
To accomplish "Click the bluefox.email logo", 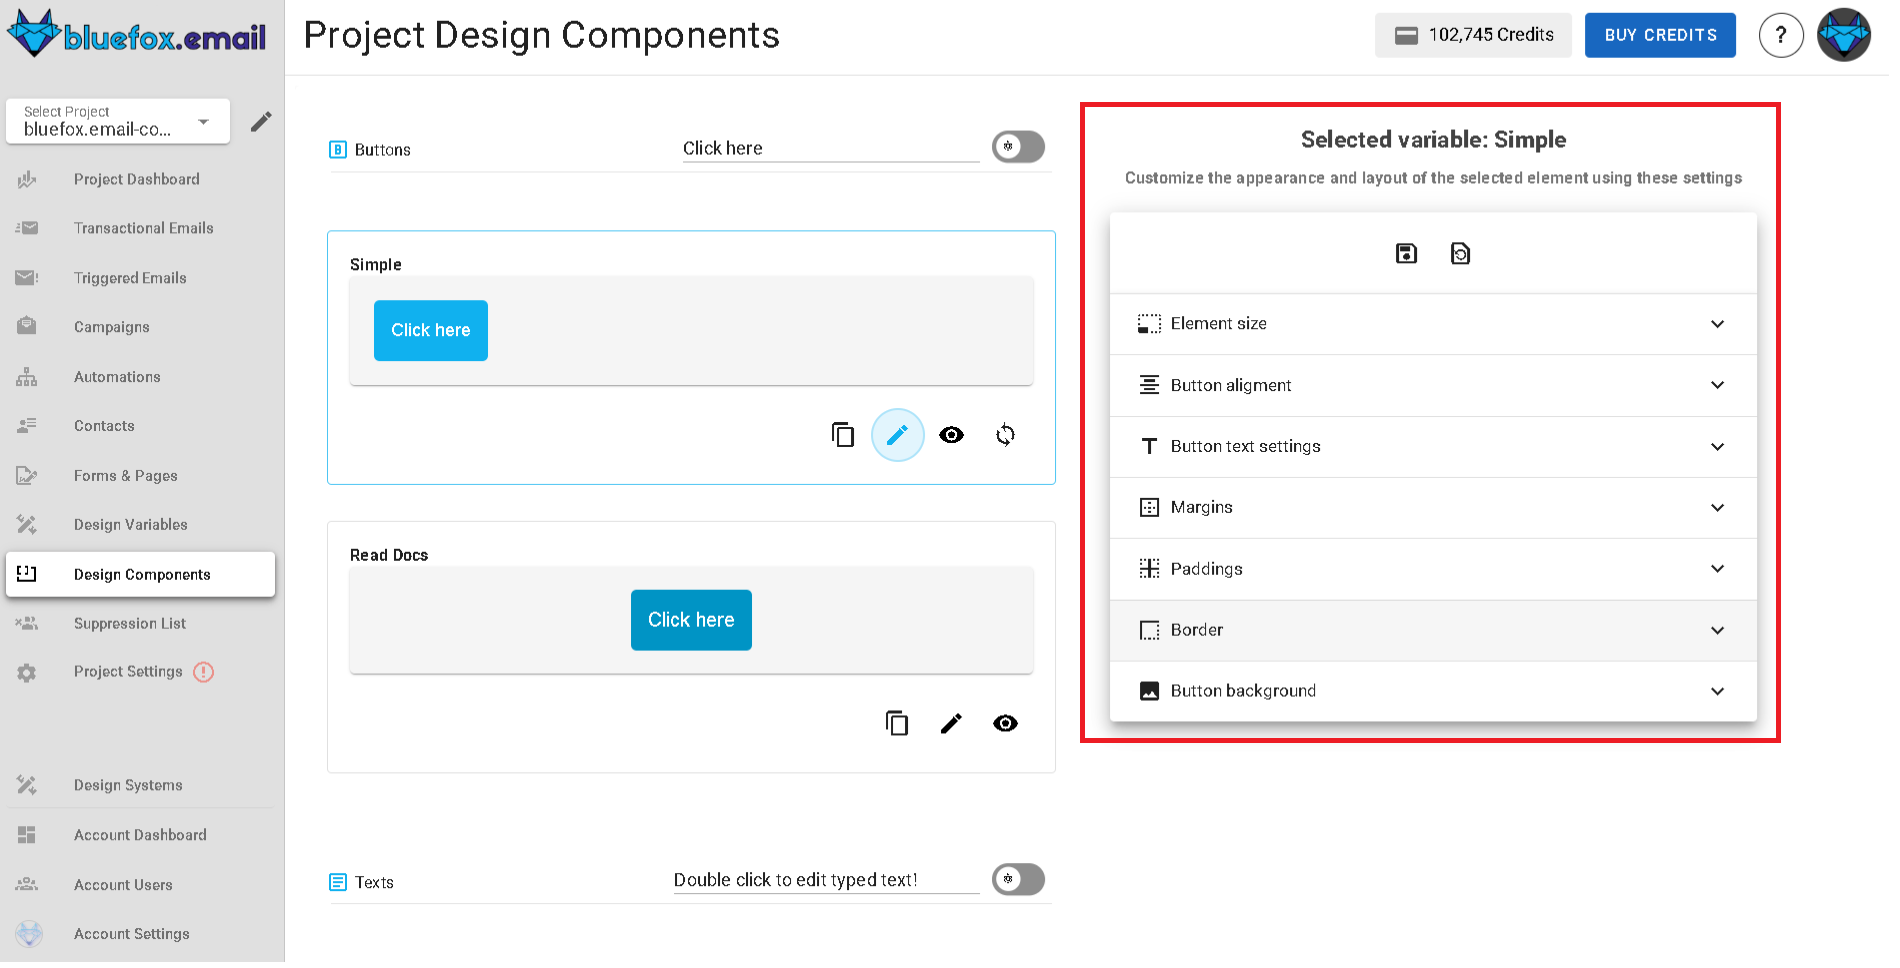I will coord(137,35).
